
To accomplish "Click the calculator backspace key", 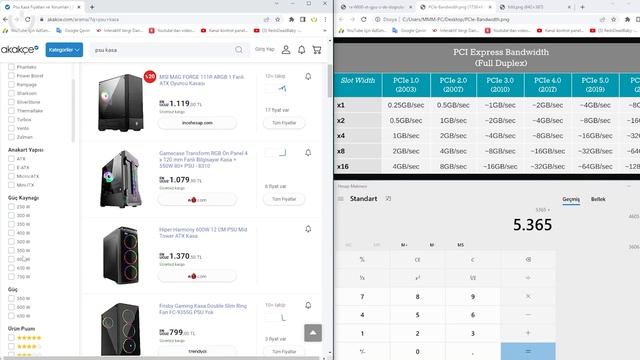I will coord(528,260).
